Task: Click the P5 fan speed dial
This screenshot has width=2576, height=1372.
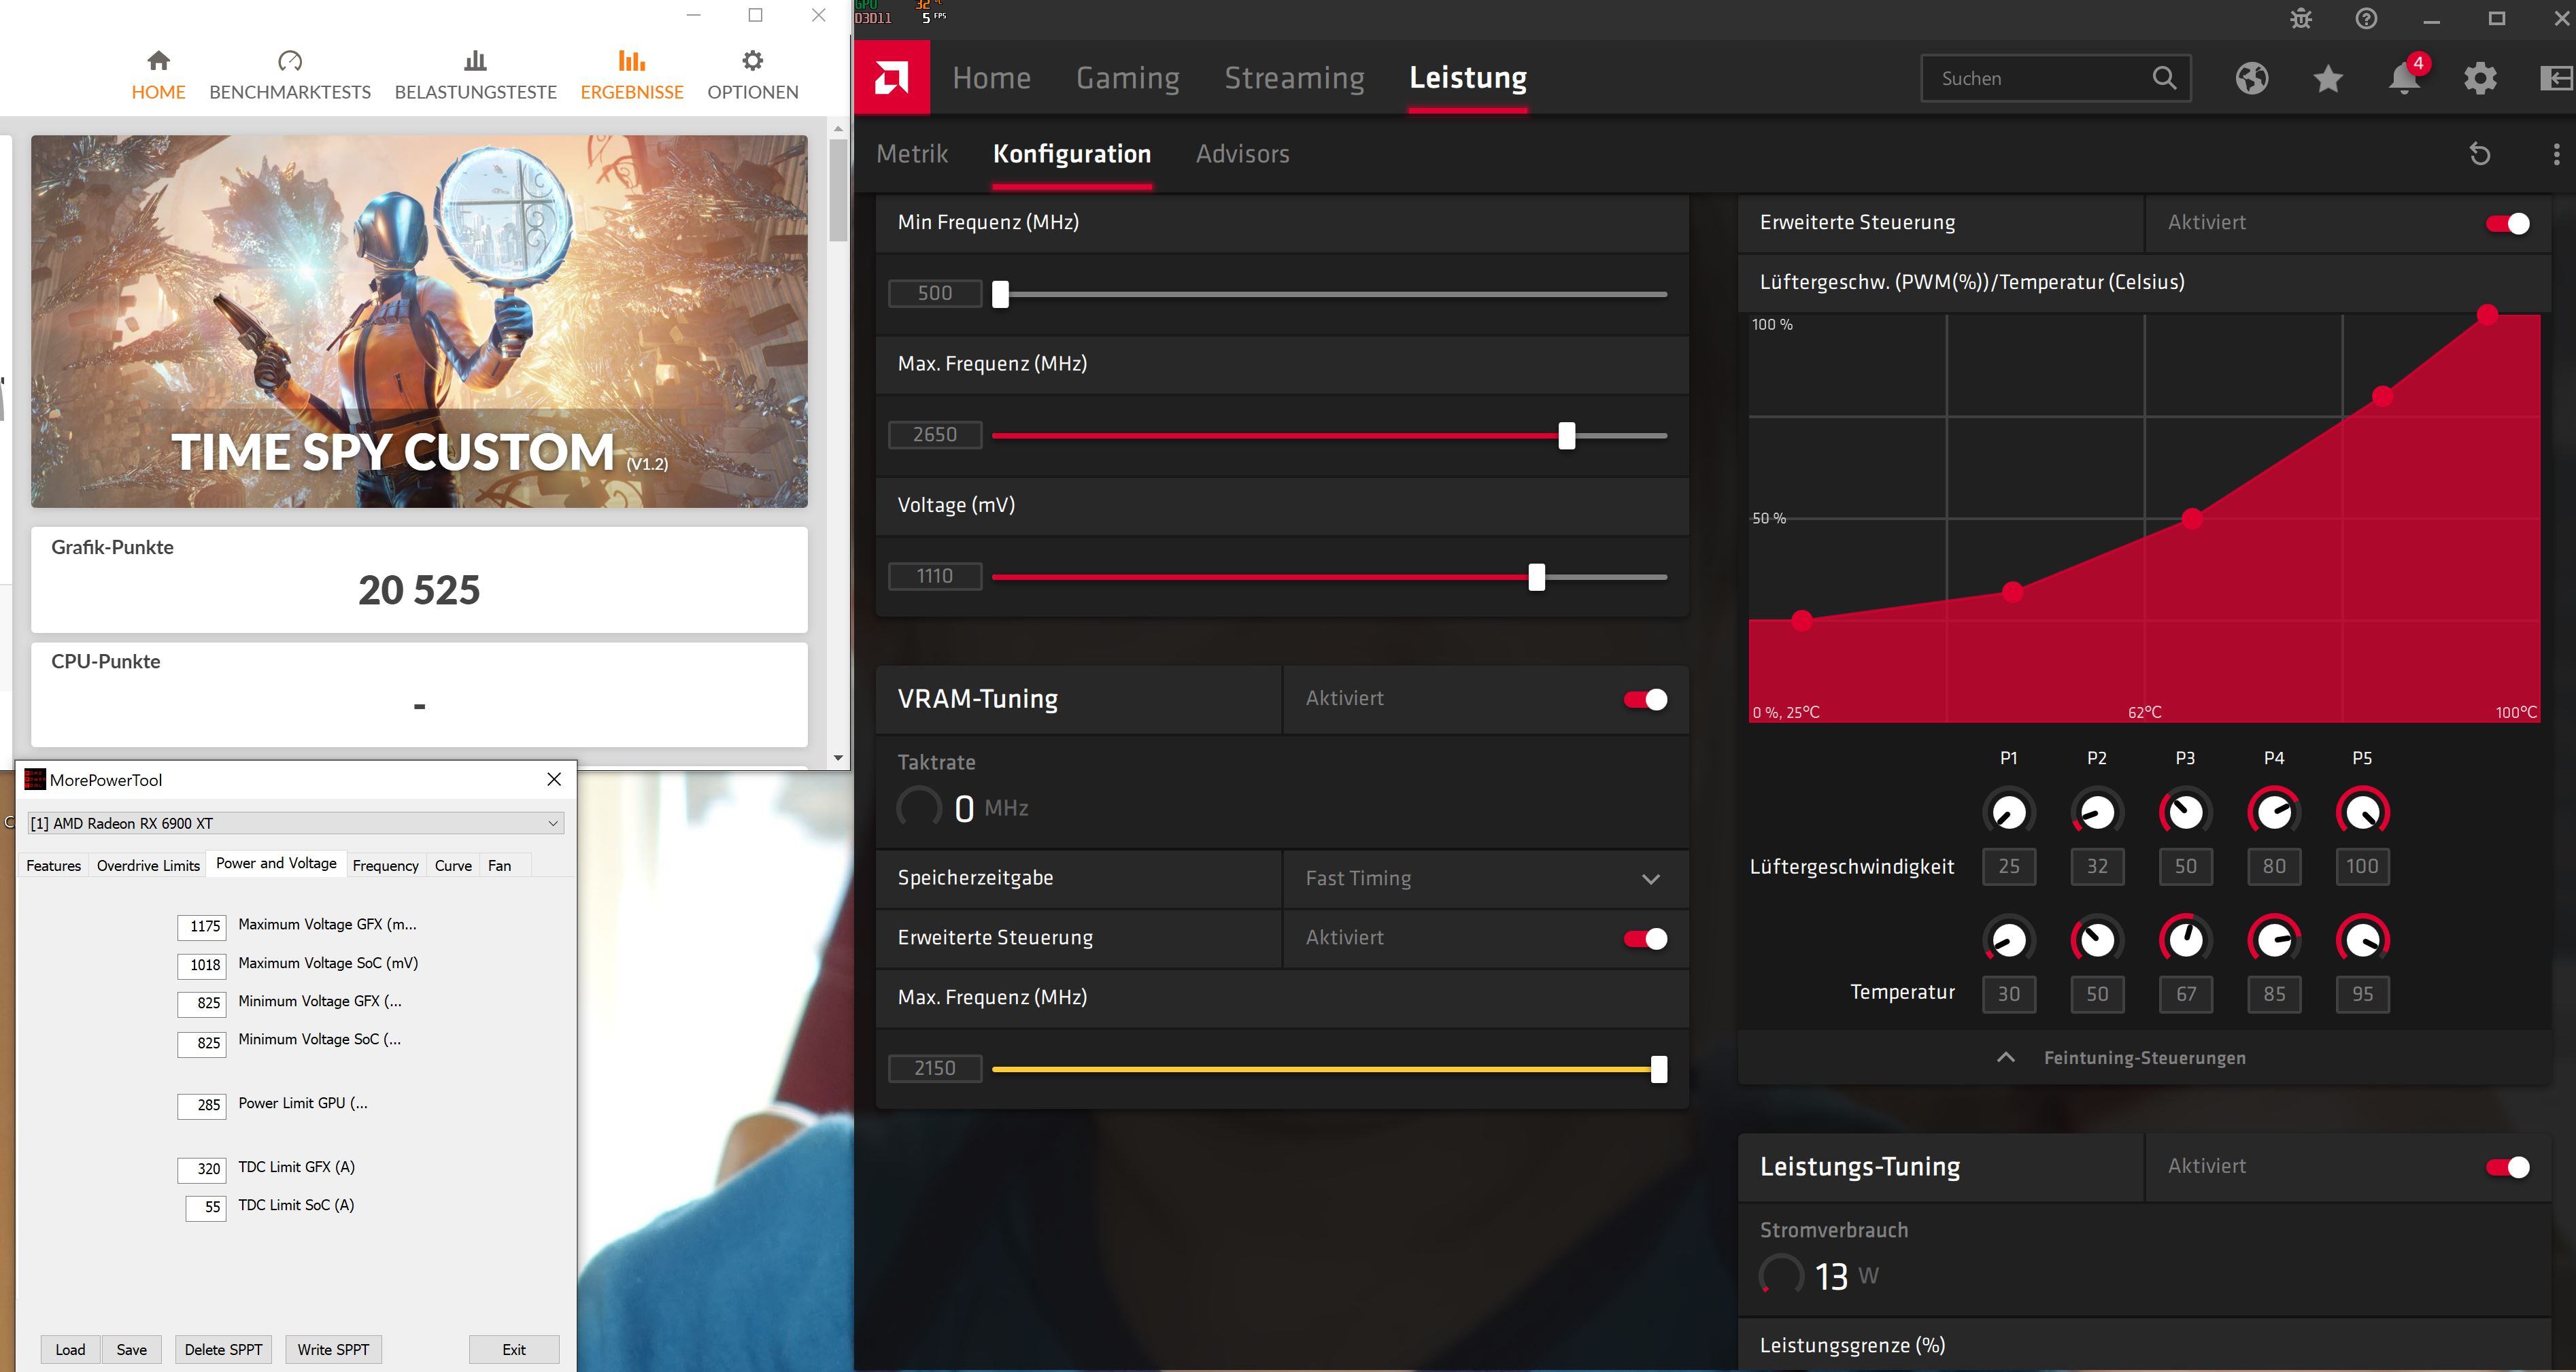Action: click(x=2362, y=812)
